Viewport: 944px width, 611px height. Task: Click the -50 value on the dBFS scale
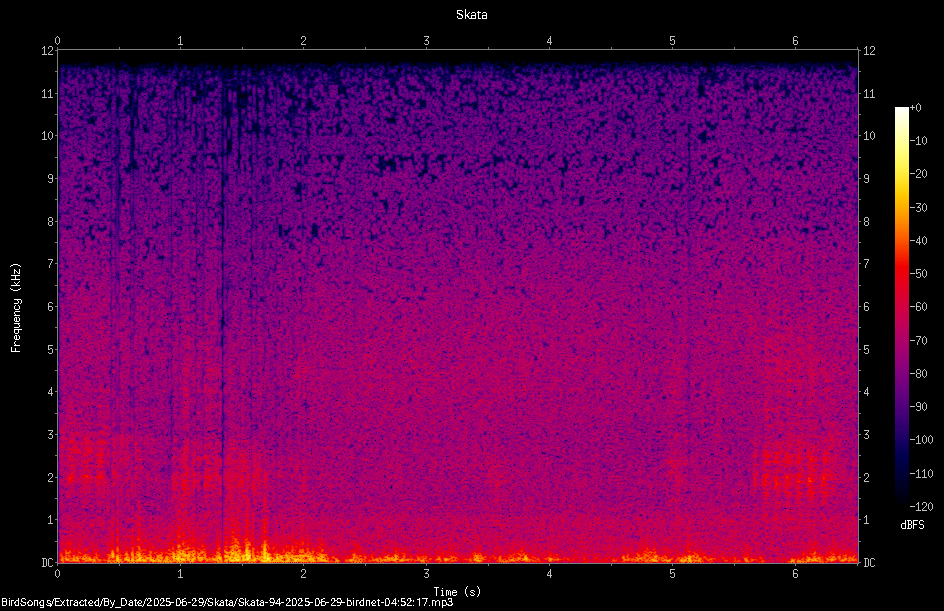click(918, 273)
